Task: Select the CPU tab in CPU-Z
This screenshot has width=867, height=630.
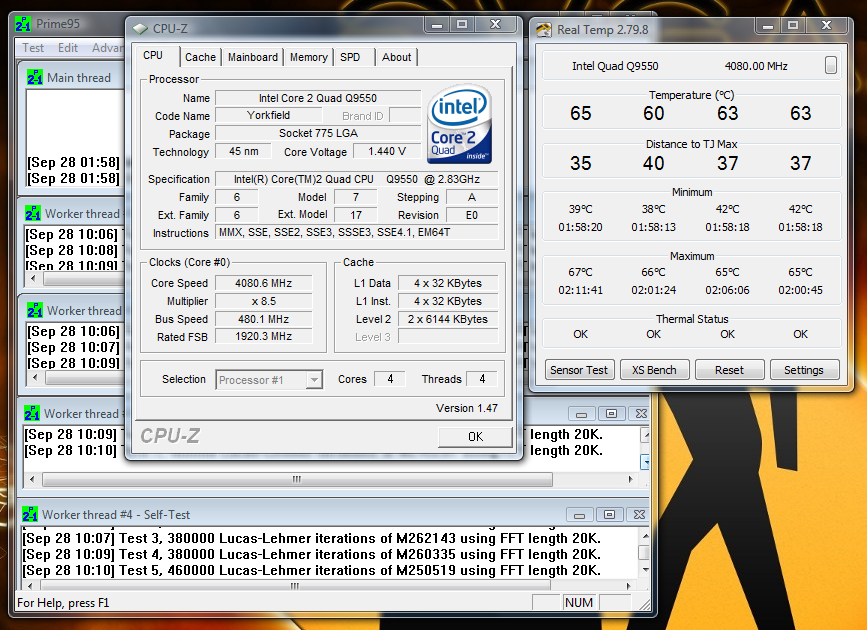Action: coord(153,55)
